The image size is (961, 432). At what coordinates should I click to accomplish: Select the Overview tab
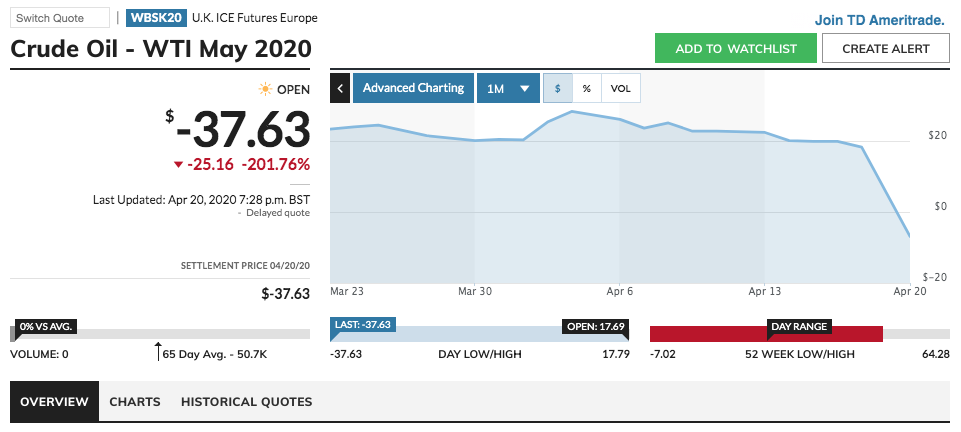pyautogui.click(x=54, y=402)
